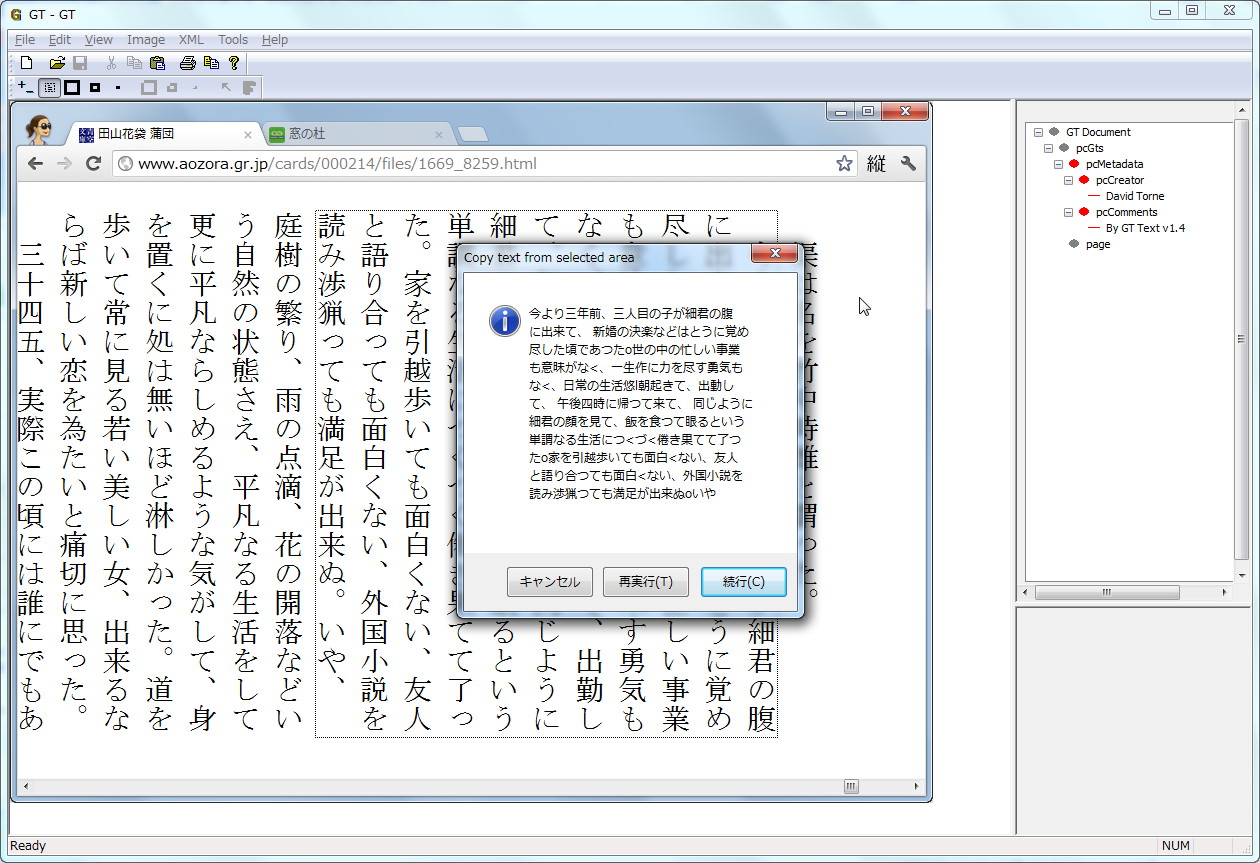Create a new GT document
The width and height of the screenshot is (1260, 863).
pyautogui.click(x=25, y=62)
